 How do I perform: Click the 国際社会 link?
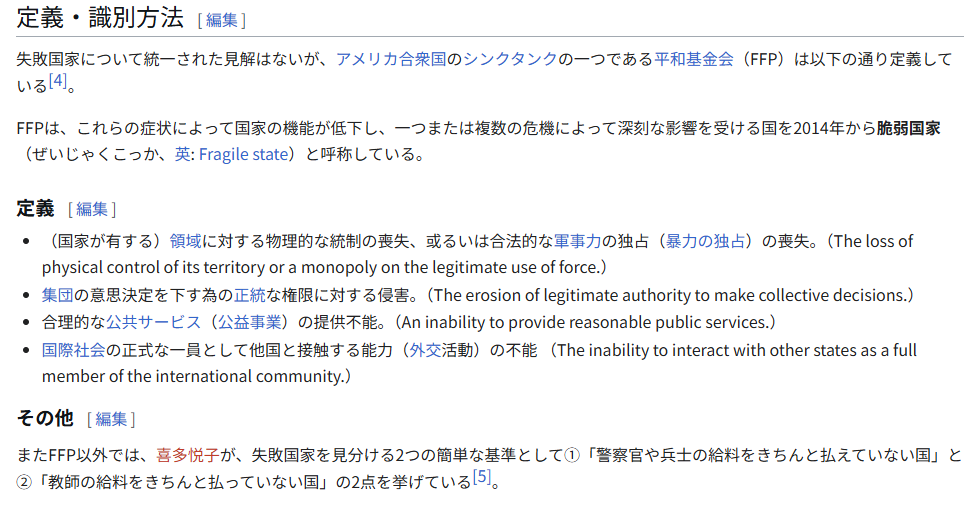pyautogui.click(x=74, y=350)
